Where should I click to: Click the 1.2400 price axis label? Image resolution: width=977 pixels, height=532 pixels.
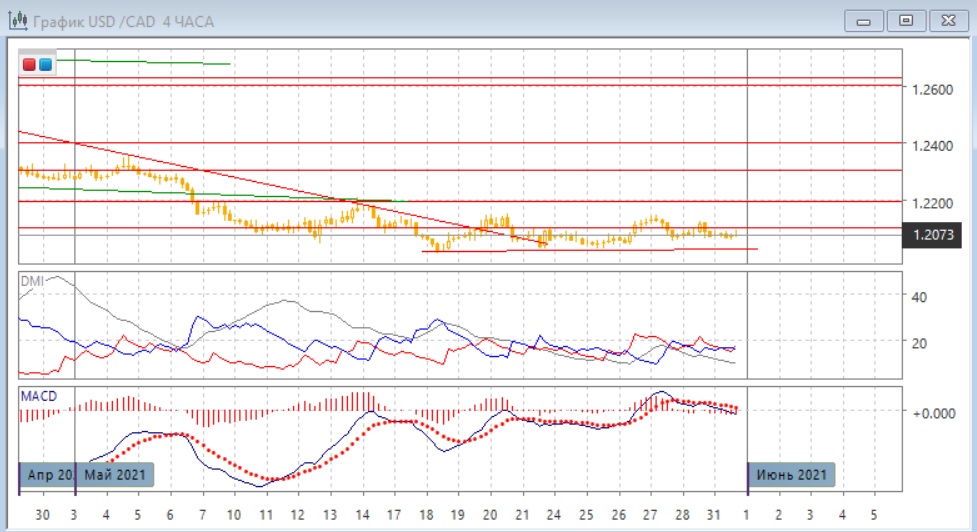(x=932, y=146)
